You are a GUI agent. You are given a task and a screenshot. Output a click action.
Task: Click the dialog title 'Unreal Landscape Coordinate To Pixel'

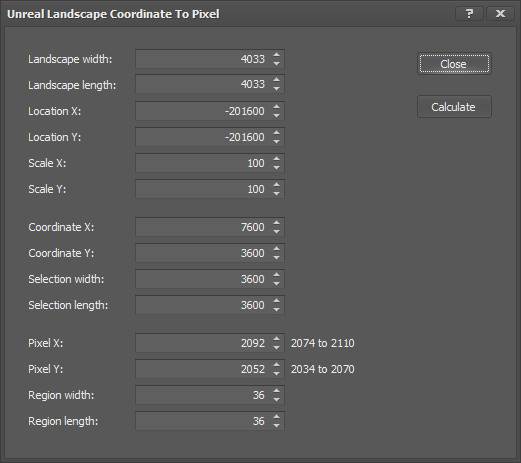click(113, 14)
